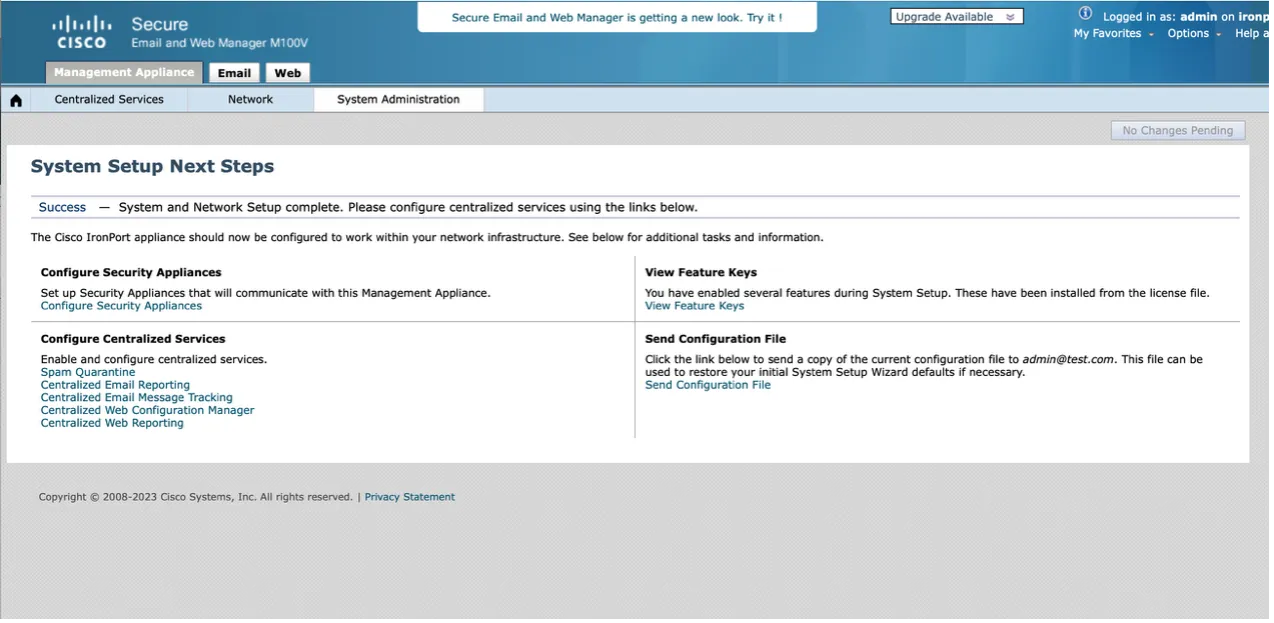Screen dimensions: 1274x623
Task: Open the Privacy Statement link
Action: click(x=409, y=497)
